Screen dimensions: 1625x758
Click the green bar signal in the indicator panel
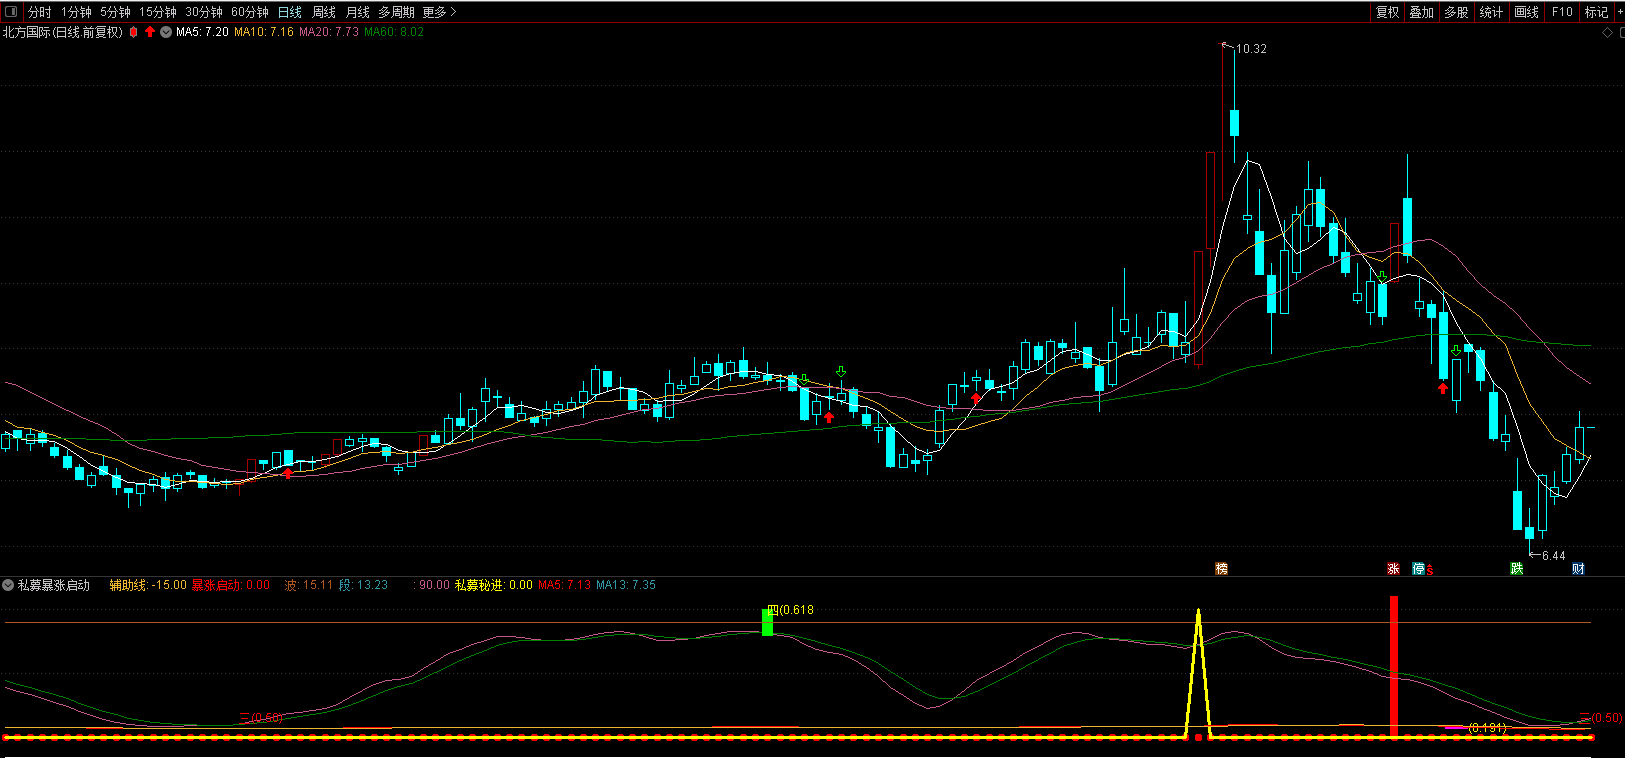(x=767, y=623)
